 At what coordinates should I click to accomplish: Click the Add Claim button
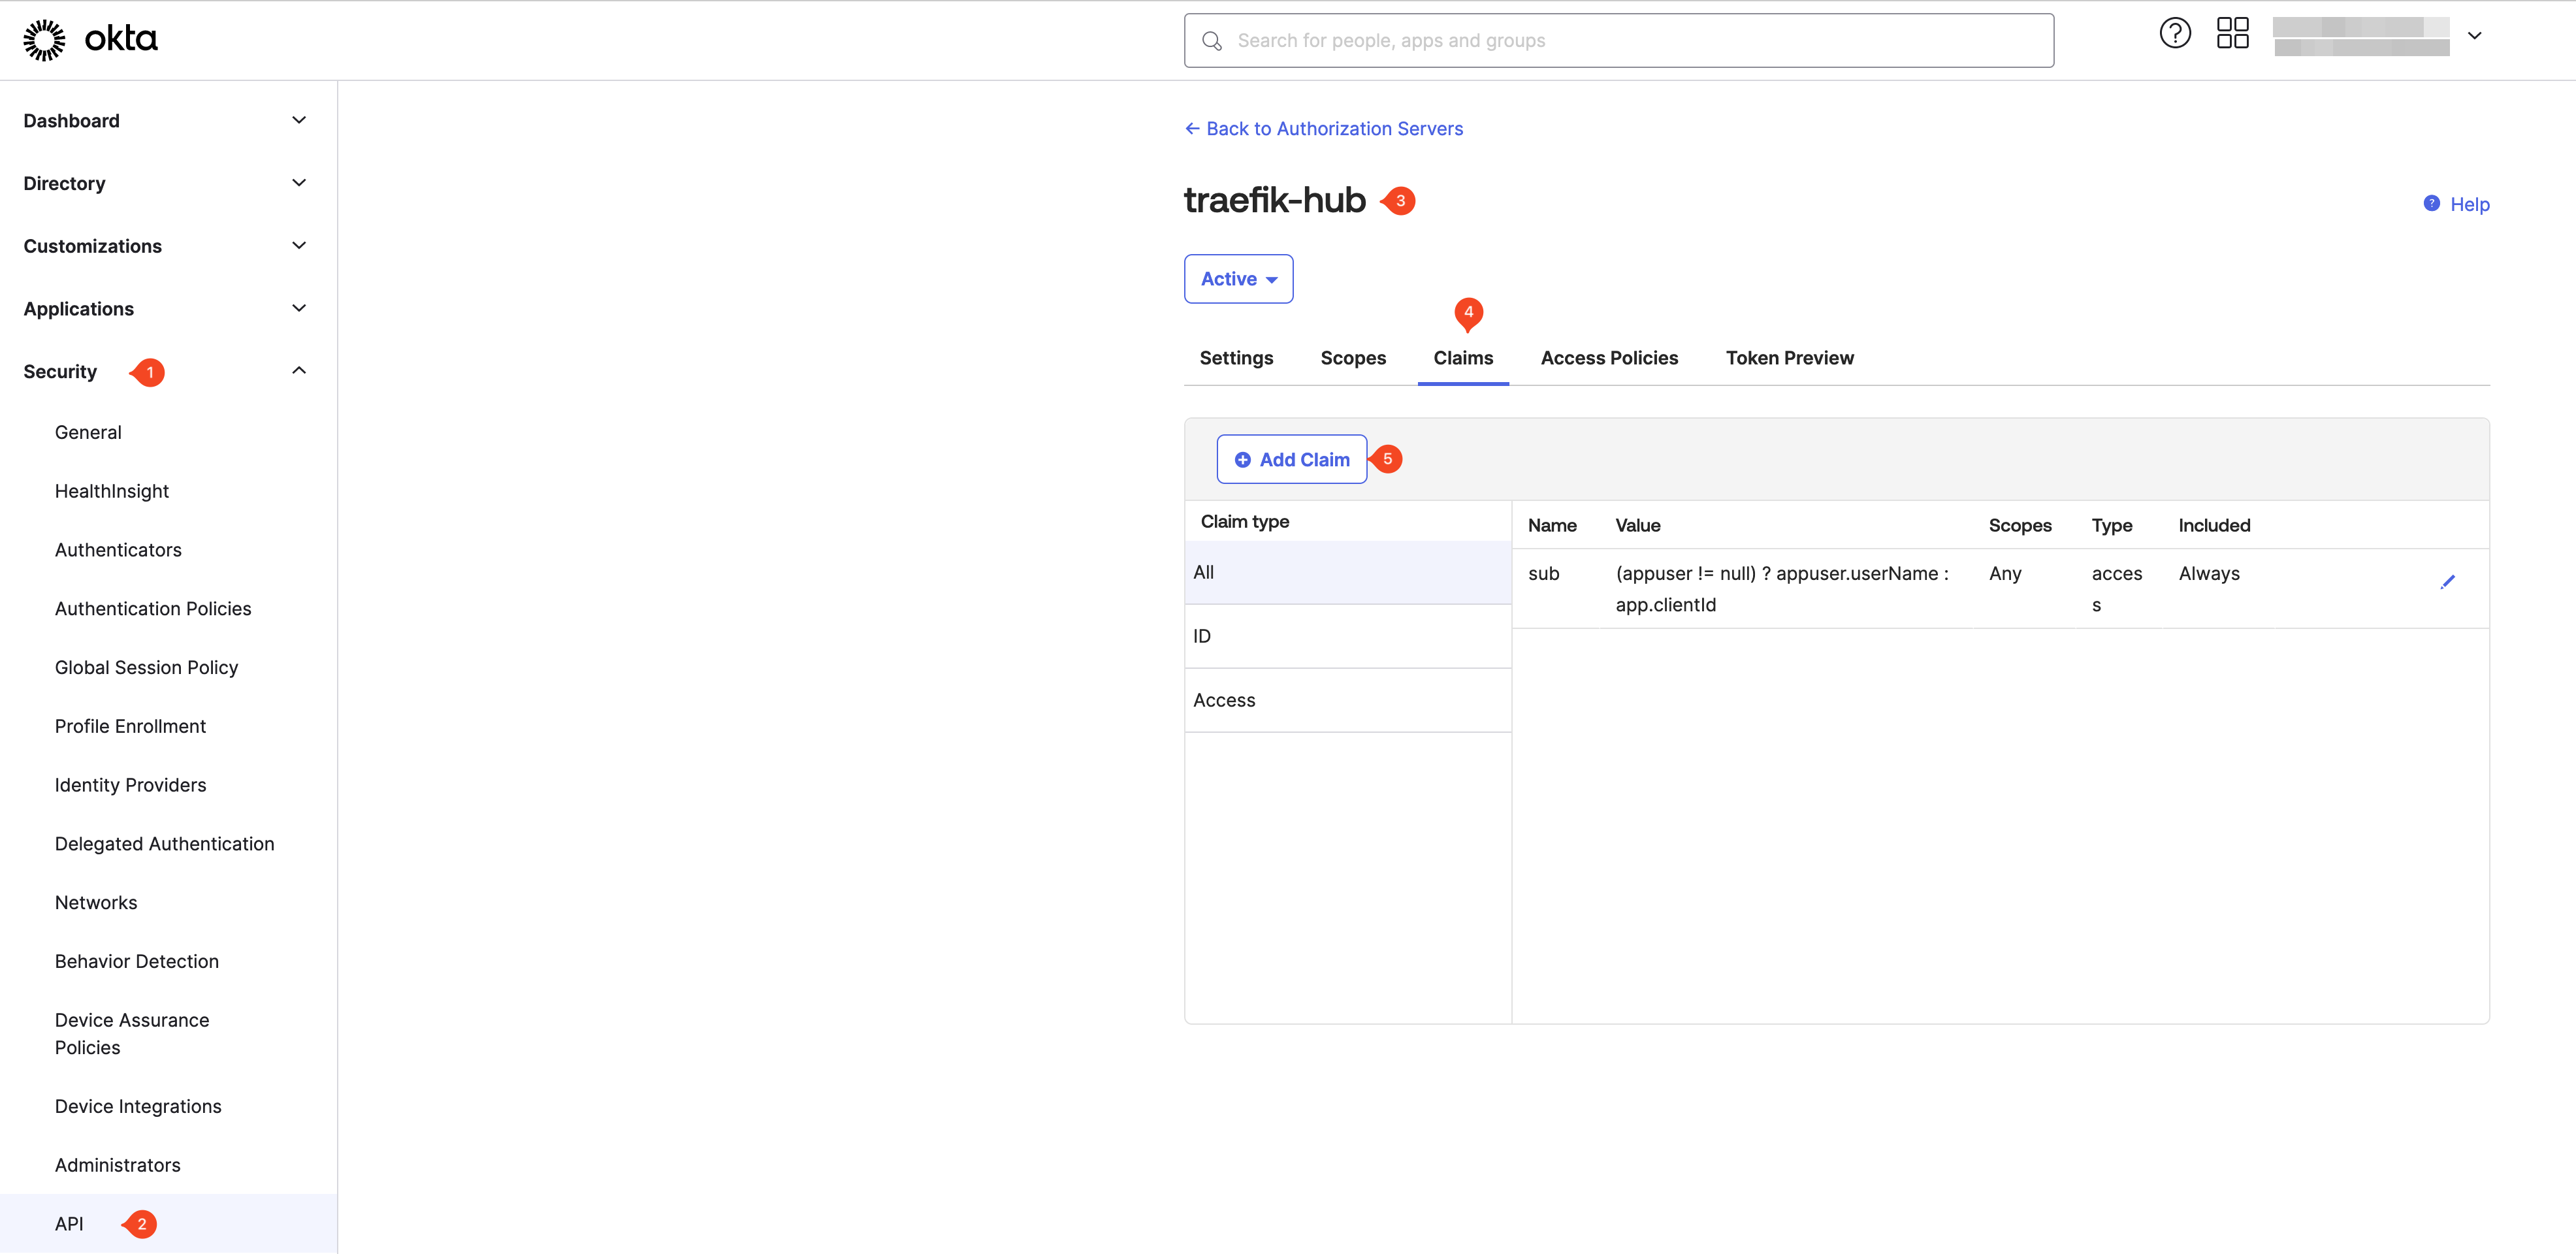coord(1293,458)
